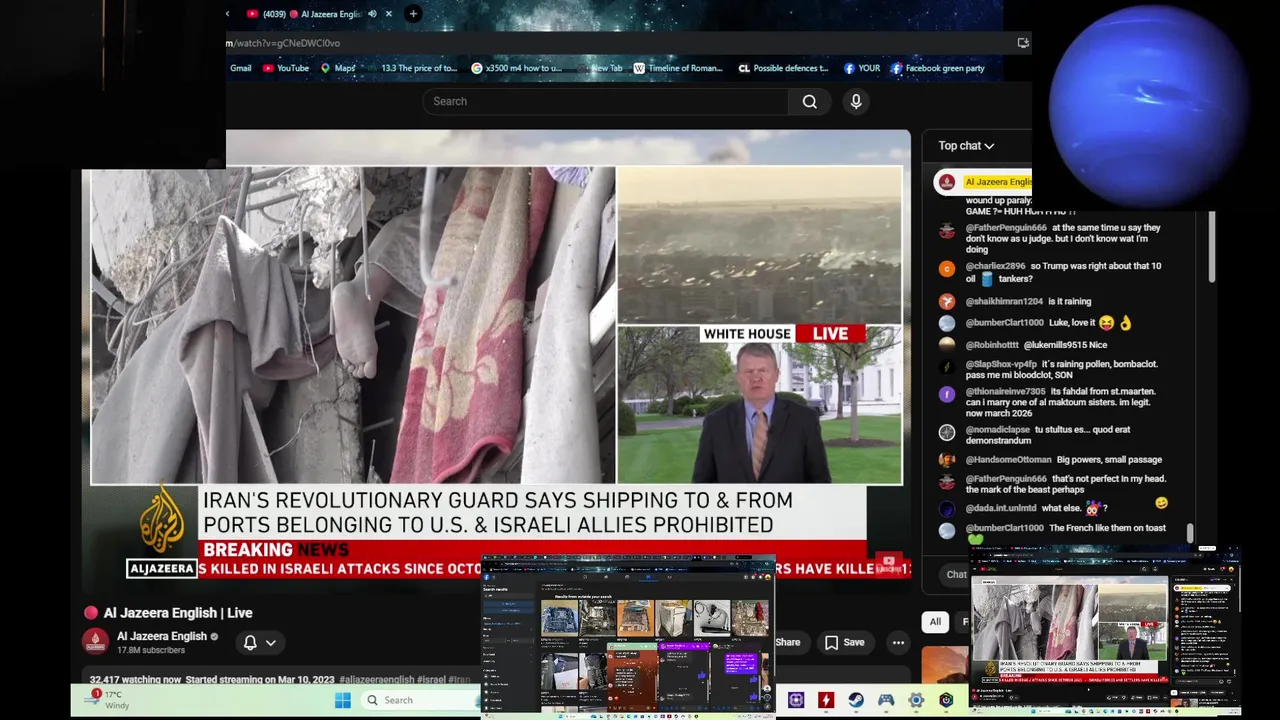This screenshot has height=720, width=1280.
Task: Click the suggested video thumbnail below chips
Action: (x=945, y=664)
